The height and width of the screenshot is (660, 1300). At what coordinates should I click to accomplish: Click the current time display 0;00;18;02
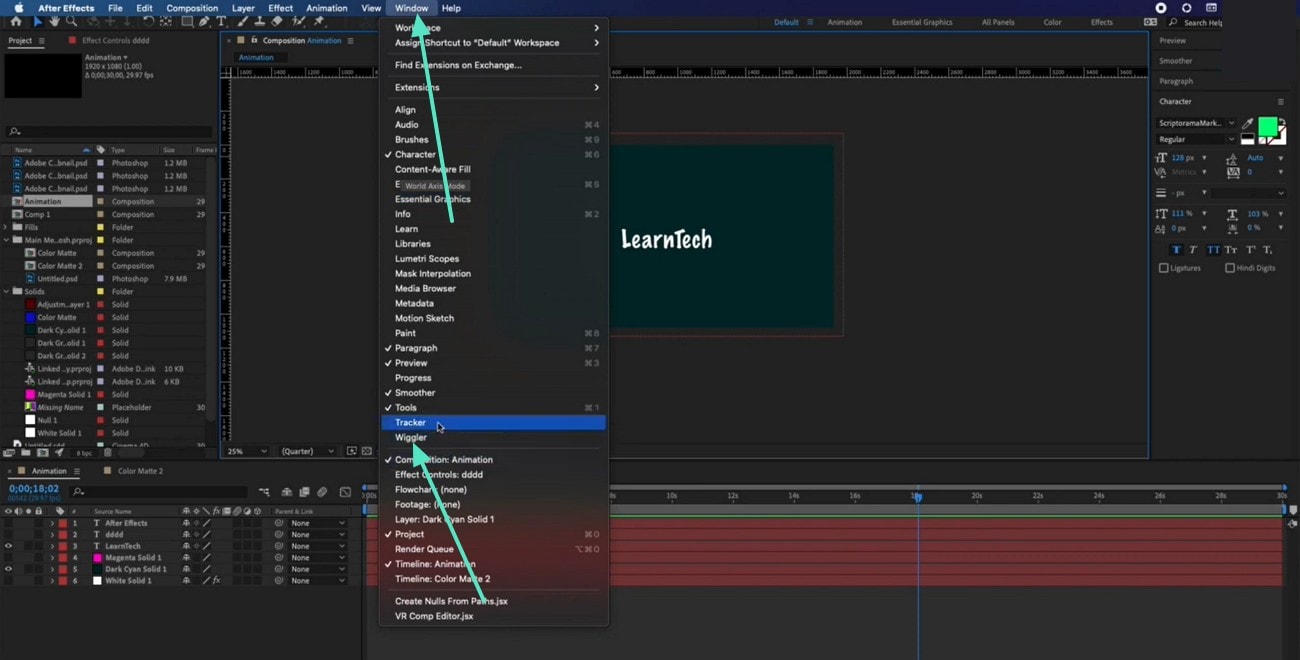[x=33, y=491]
